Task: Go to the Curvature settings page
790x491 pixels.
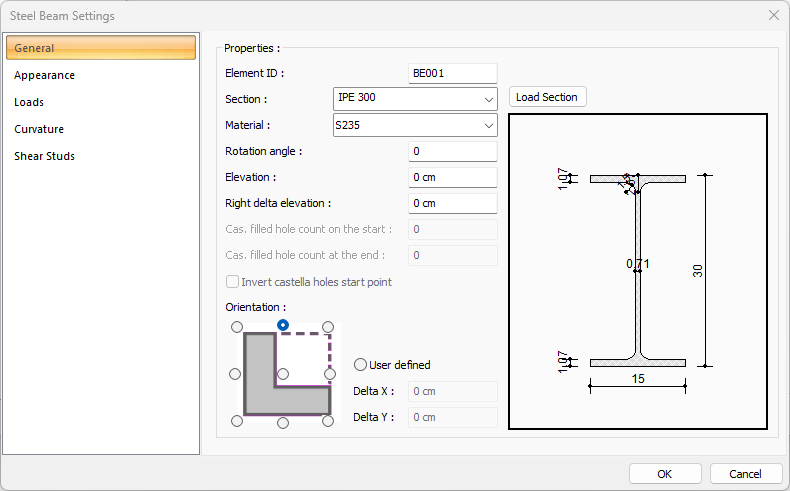Action: tap(39, 129)
